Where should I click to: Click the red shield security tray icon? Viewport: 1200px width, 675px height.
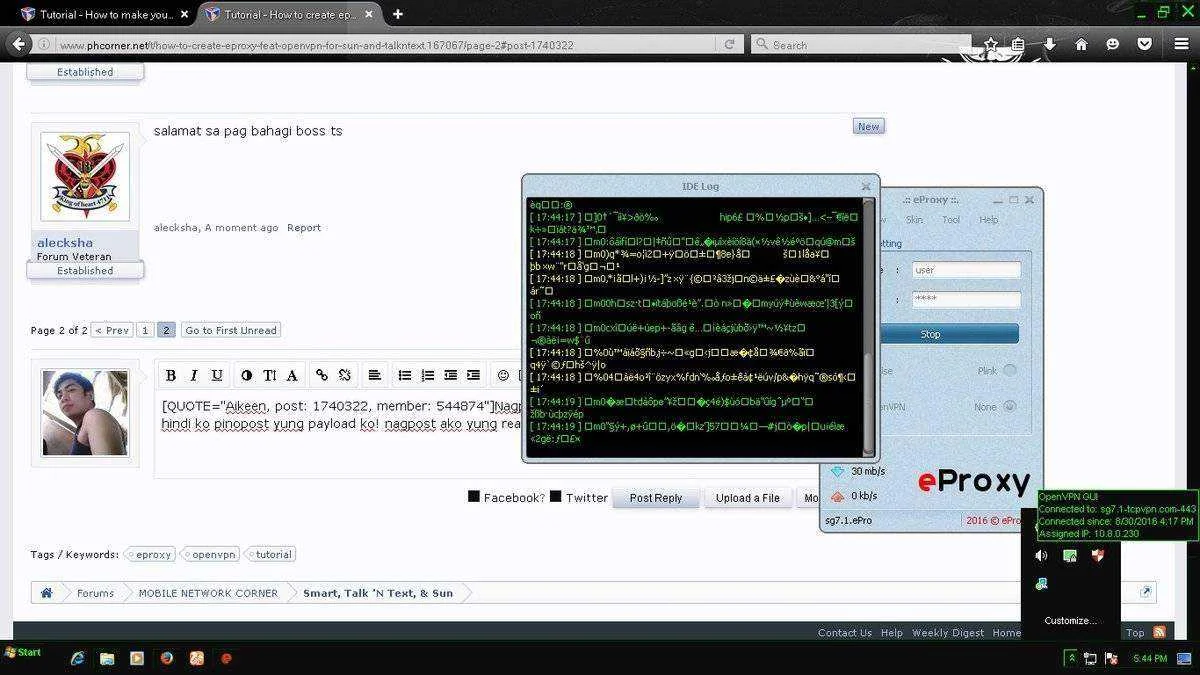(x=1098, y=555)
